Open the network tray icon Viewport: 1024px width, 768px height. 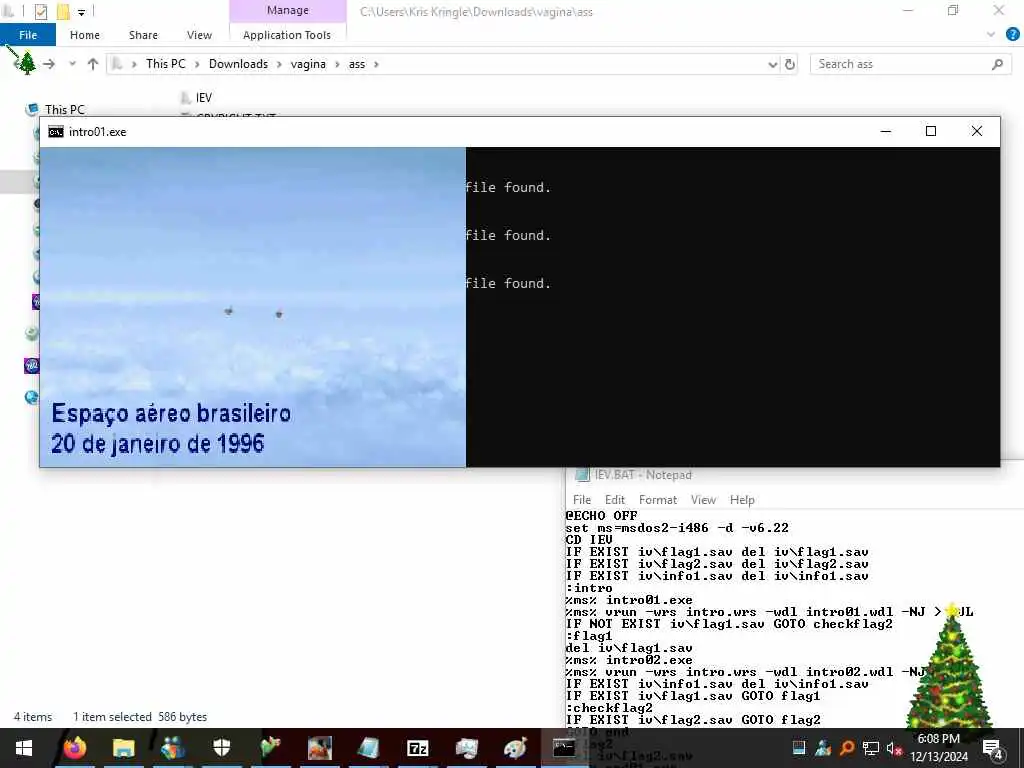tap(871, 748)
